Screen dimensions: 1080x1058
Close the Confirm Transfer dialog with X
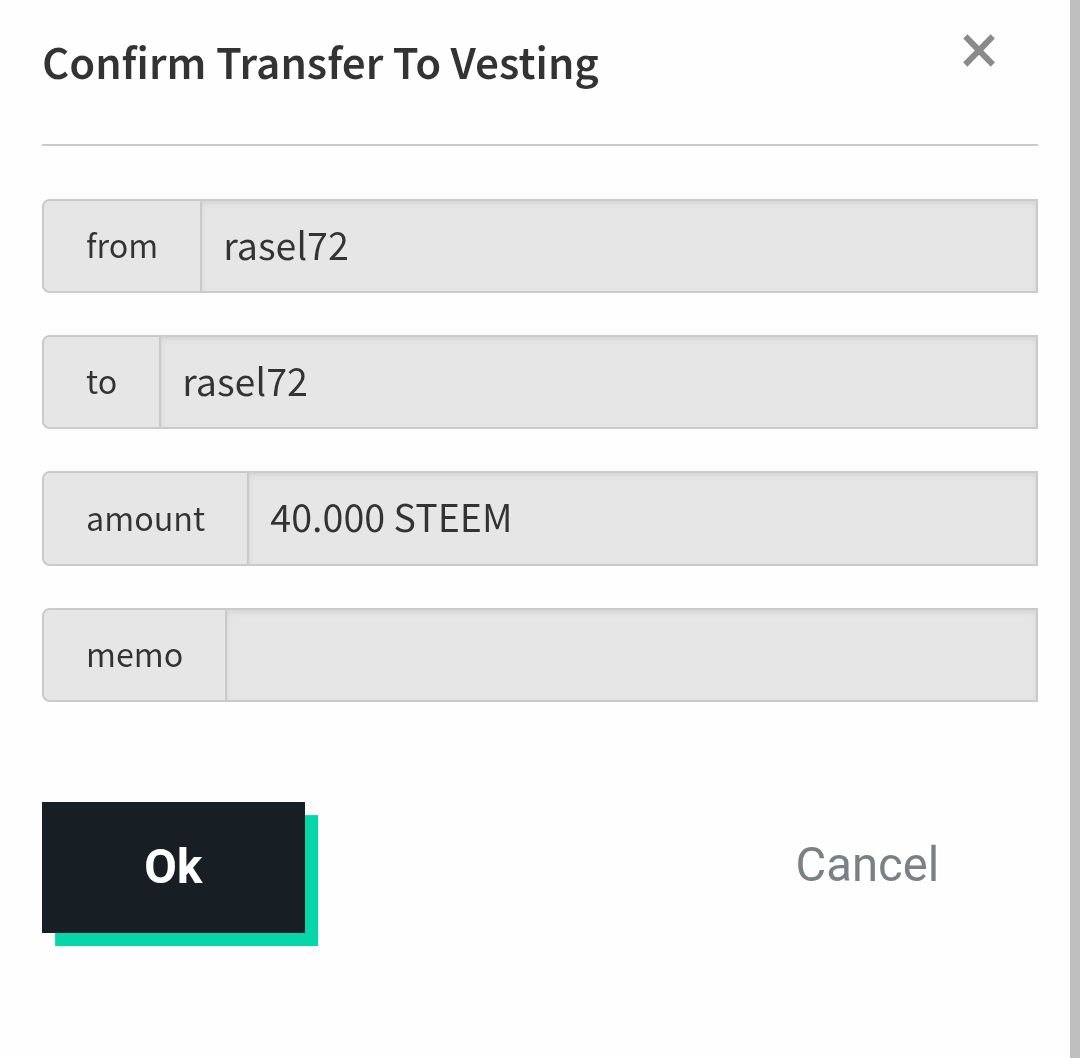pyautogui.click(x=978, y=51)
